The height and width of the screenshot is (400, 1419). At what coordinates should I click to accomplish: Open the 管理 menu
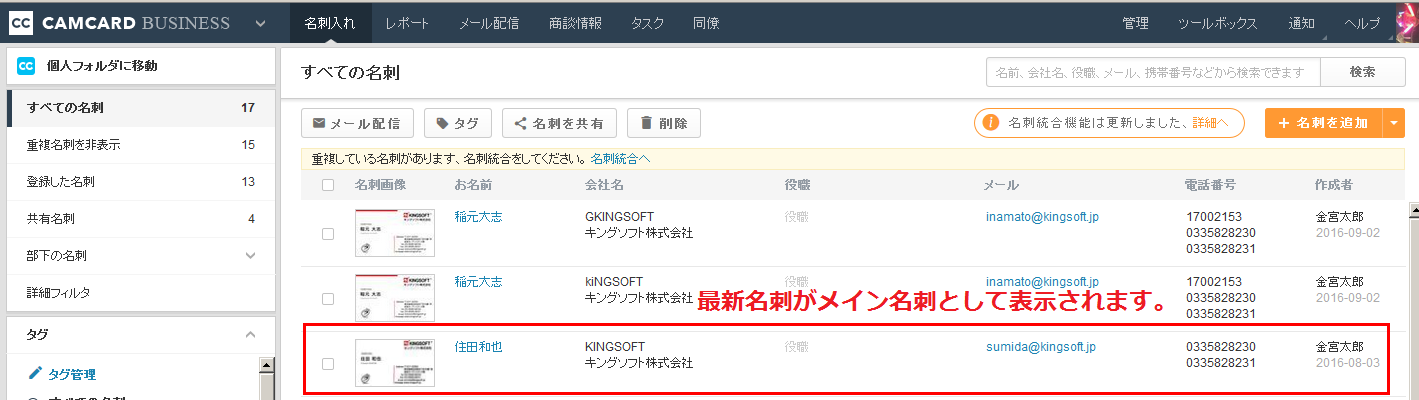[x=1136, y=23]
